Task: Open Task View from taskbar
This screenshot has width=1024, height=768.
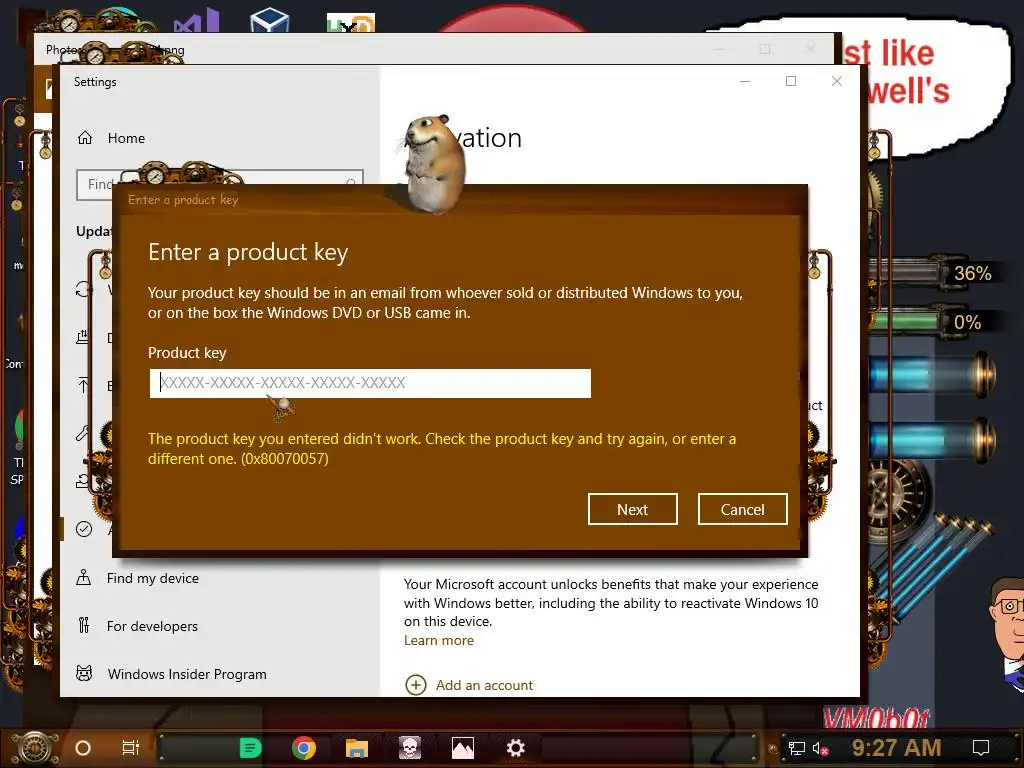Action: click(131, 748)
